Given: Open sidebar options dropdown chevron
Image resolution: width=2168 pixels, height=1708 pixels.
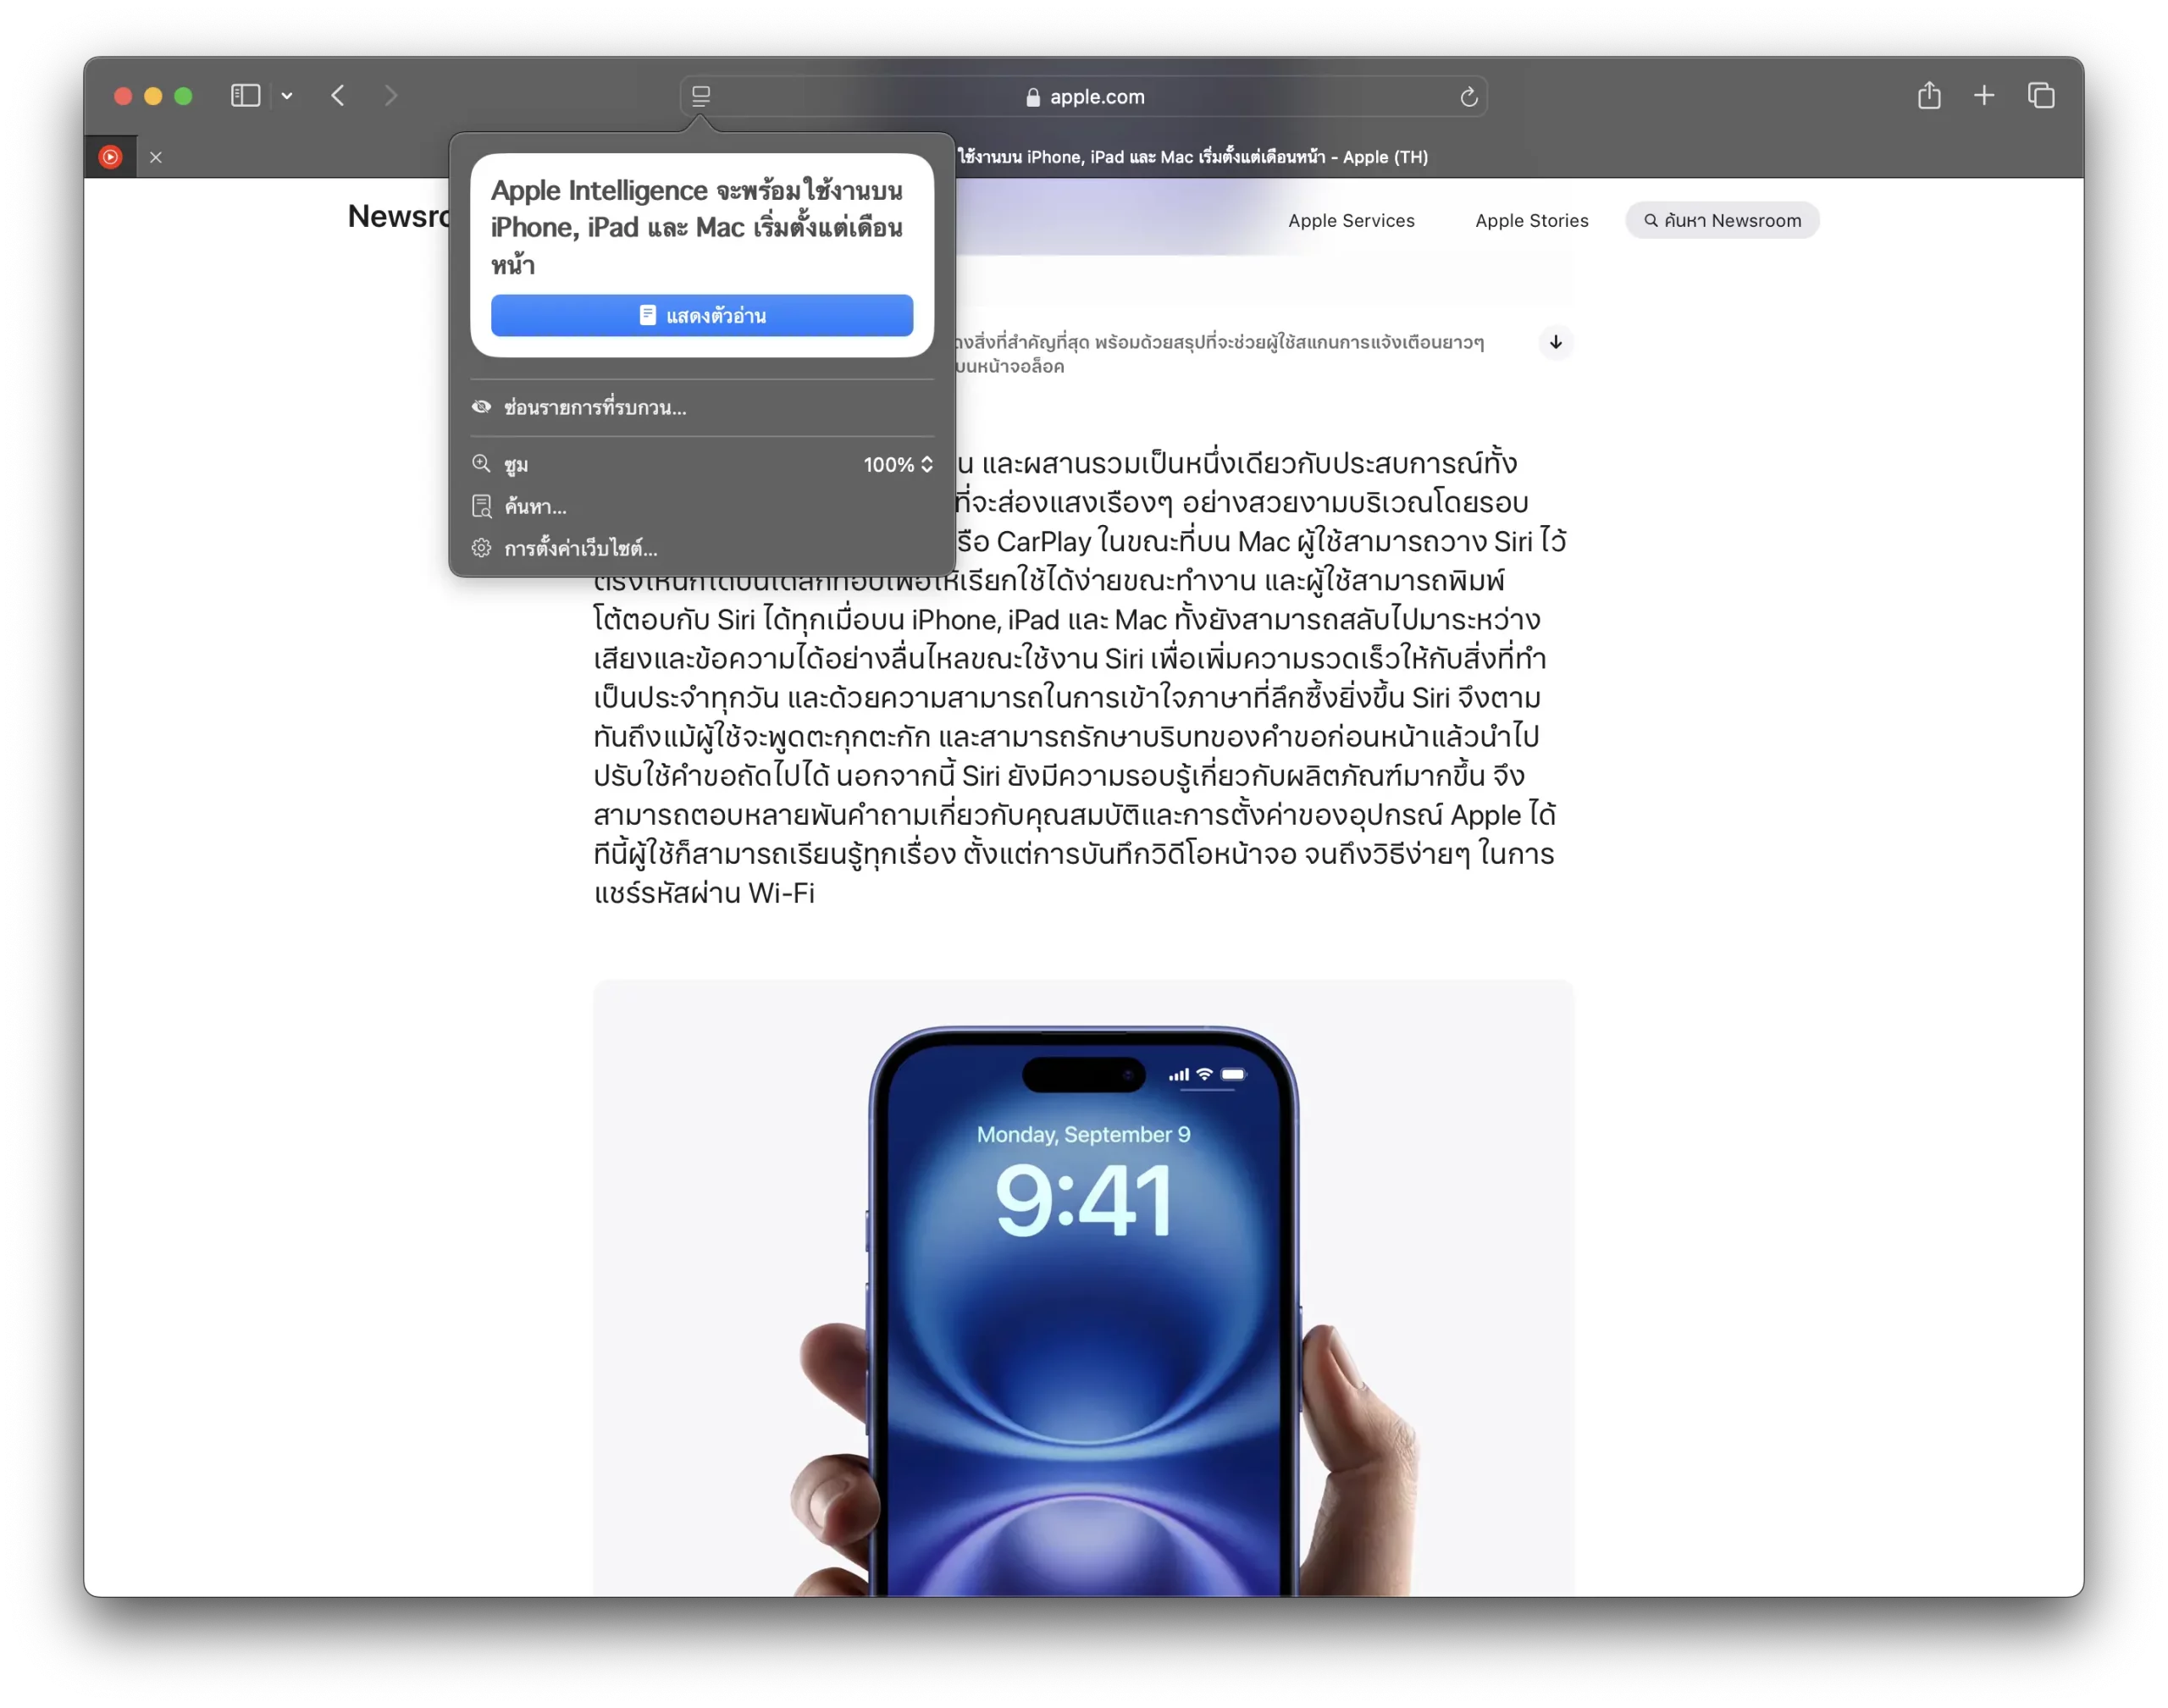Looking at the screenshot, I should [x=287, y=96].
